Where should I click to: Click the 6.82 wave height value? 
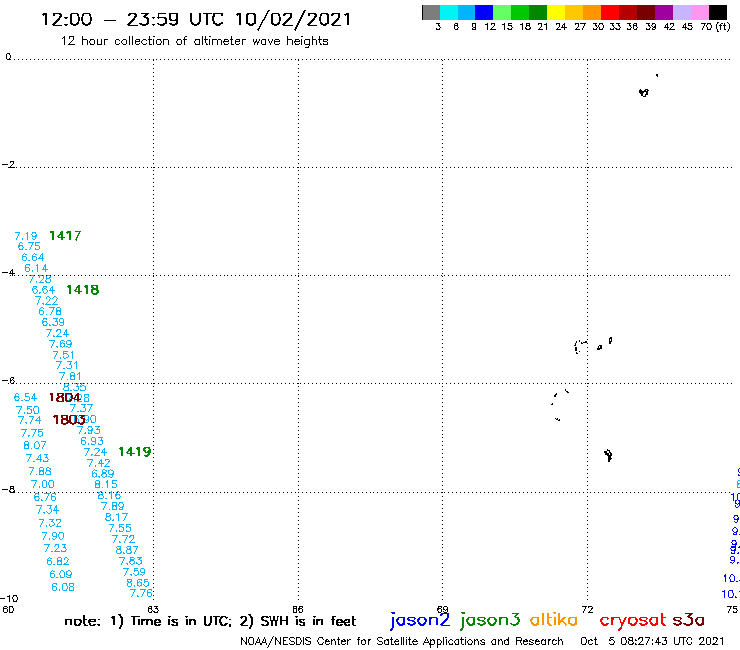(58, 562)
